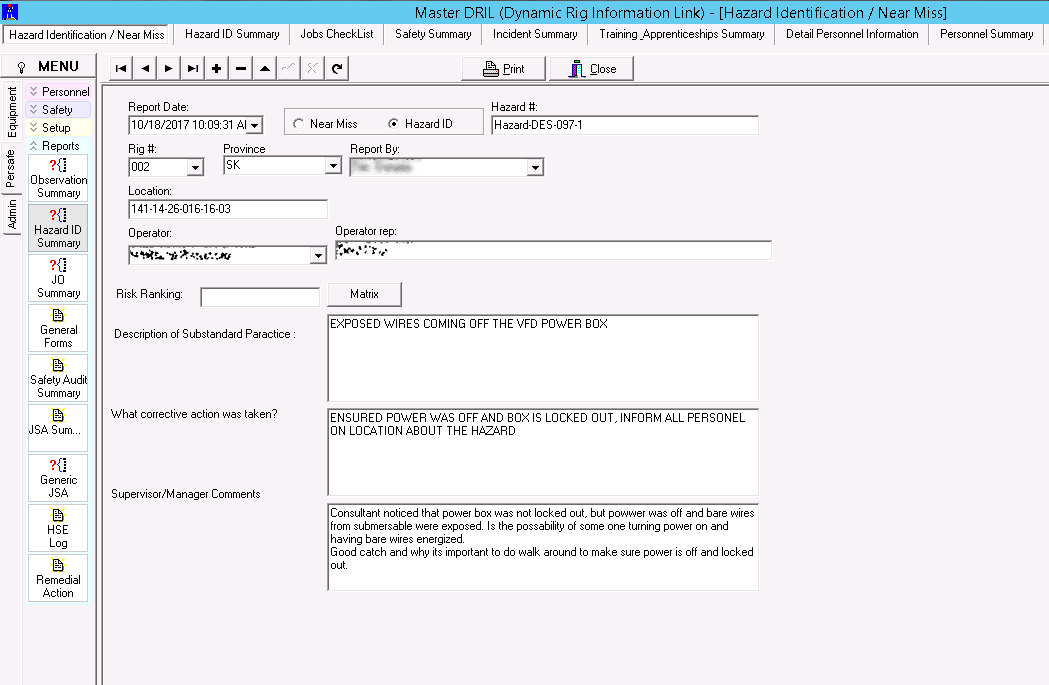
Task: Open the Report By dropdown
Action: point(535,167)
